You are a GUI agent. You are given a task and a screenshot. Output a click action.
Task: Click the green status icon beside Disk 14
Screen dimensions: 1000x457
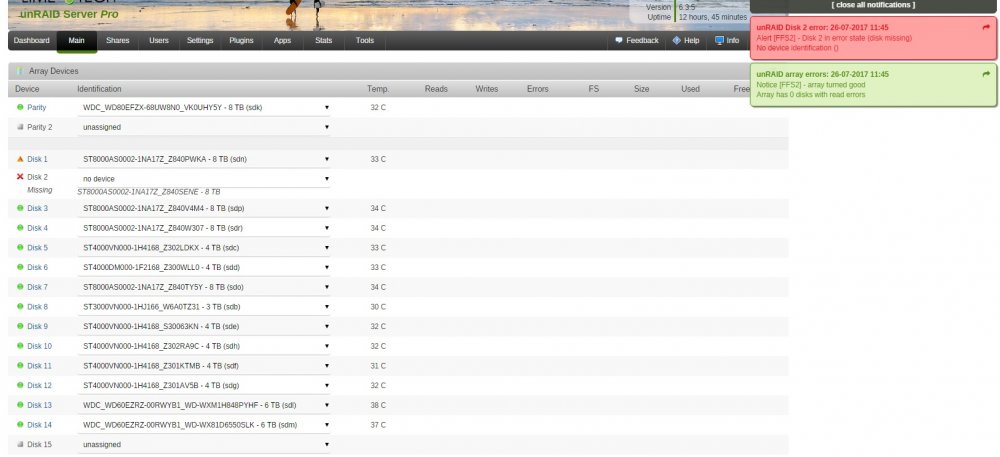click(x=20, y=424)
